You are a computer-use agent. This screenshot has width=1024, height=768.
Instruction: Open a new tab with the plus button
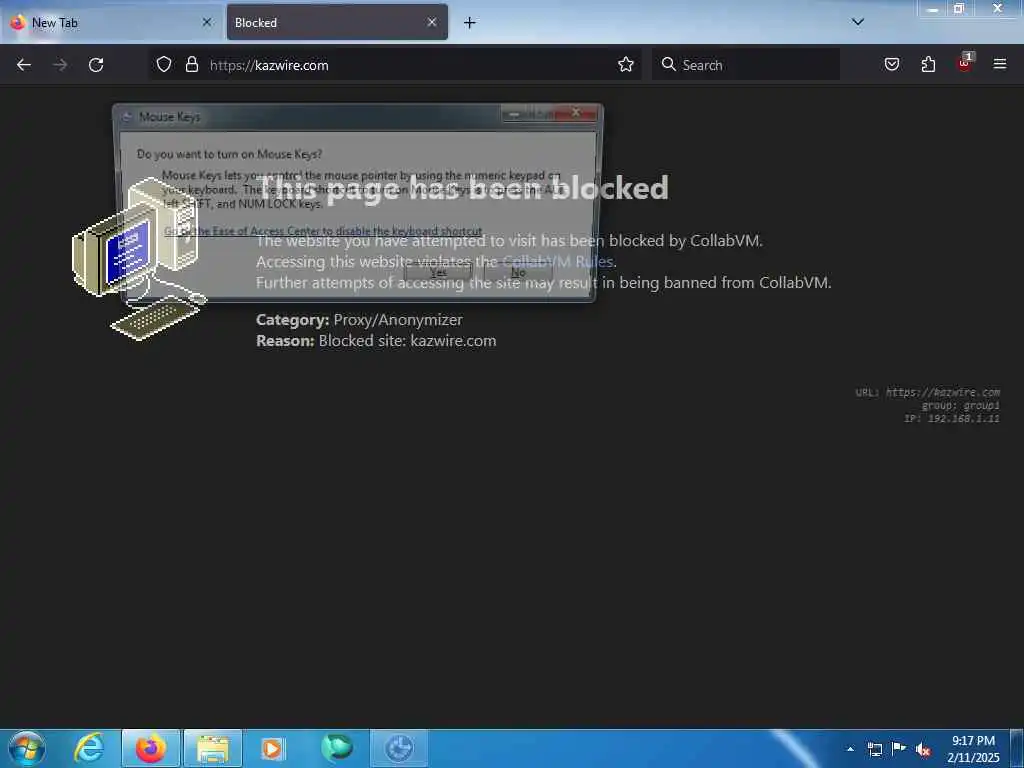[470, 23]
